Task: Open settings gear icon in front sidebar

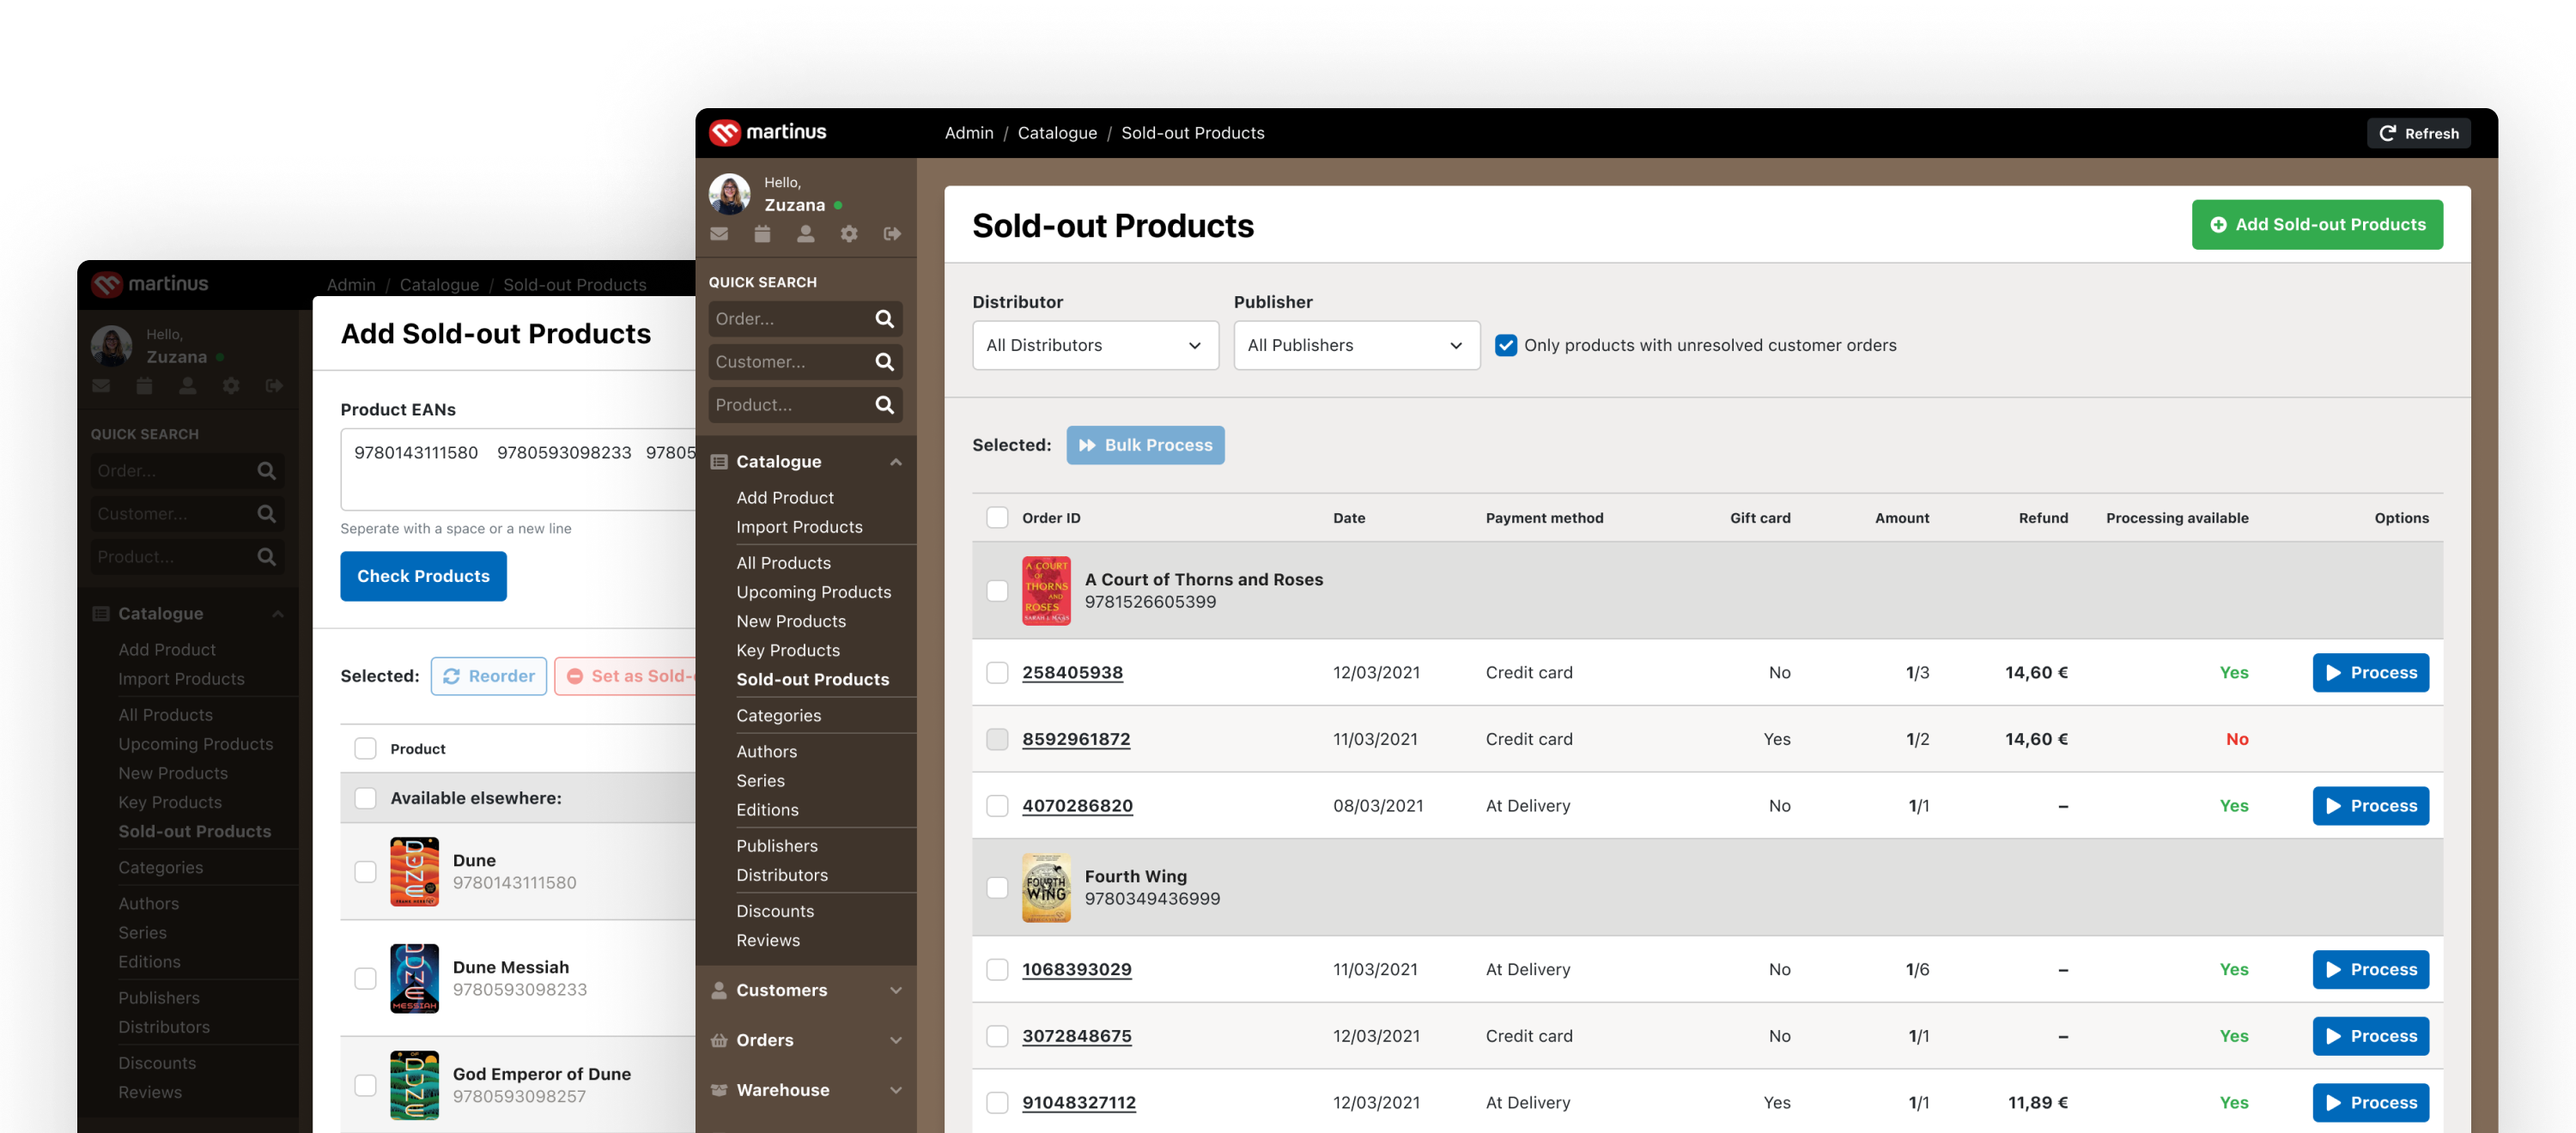Action: tap(849, 233)
